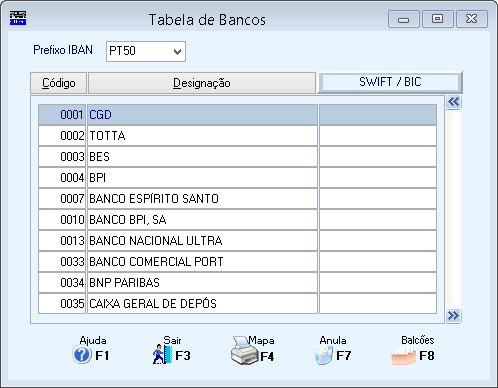Viewport: 498px width, 388px height.
Task: Jump to first records with double-left arrow
Action: pyautogui.click(x=453, y=102)
